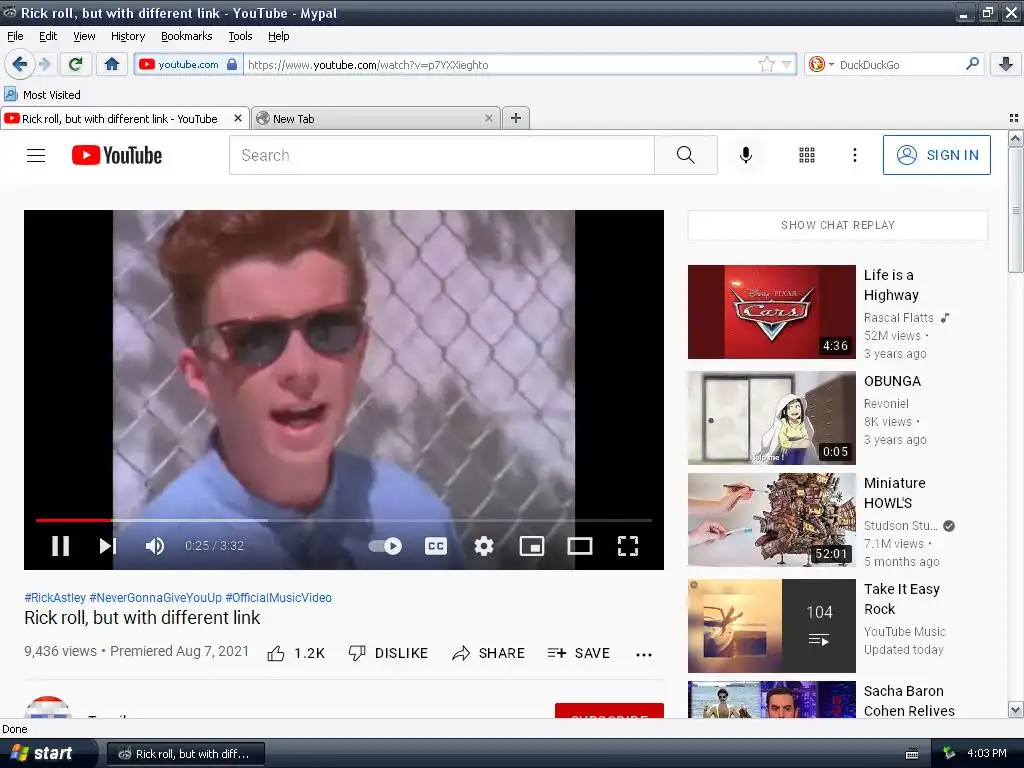Click the page scrollbar up arrow
Viewport: 1024px width, 768px height.
click(1015, 138)
